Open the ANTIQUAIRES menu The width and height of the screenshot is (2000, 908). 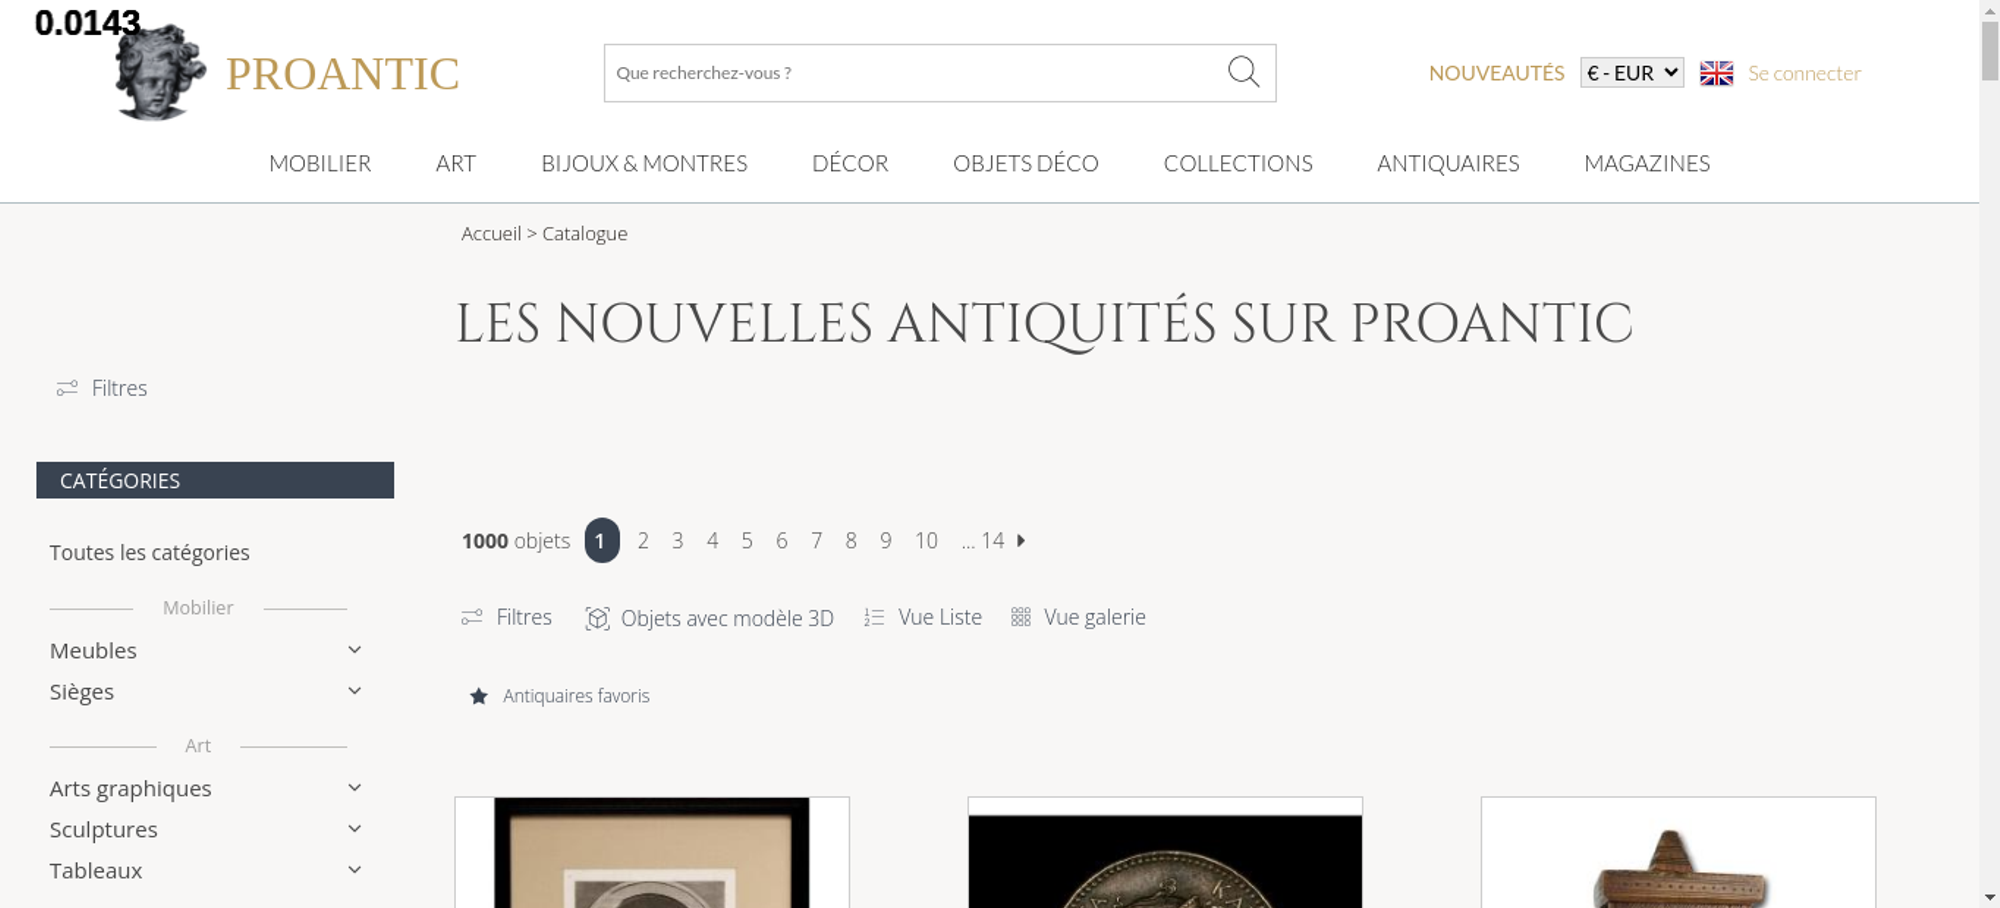point(1448,163)
